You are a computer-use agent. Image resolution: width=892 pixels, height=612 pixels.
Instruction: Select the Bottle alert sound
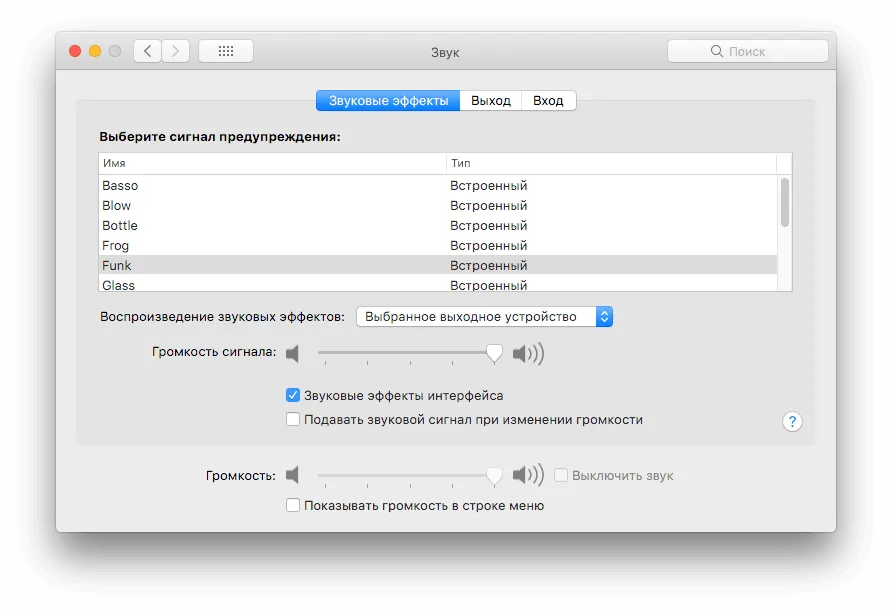[x=438, y=225]
